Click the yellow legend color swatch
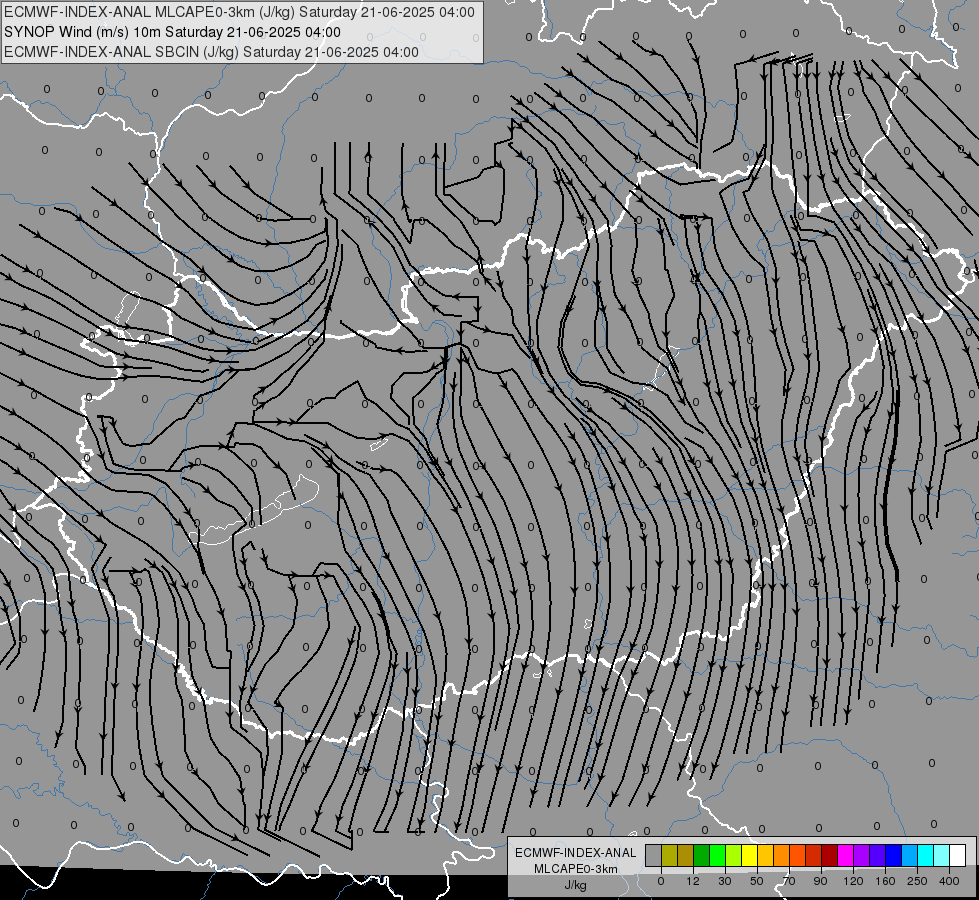 click(749, 855)
